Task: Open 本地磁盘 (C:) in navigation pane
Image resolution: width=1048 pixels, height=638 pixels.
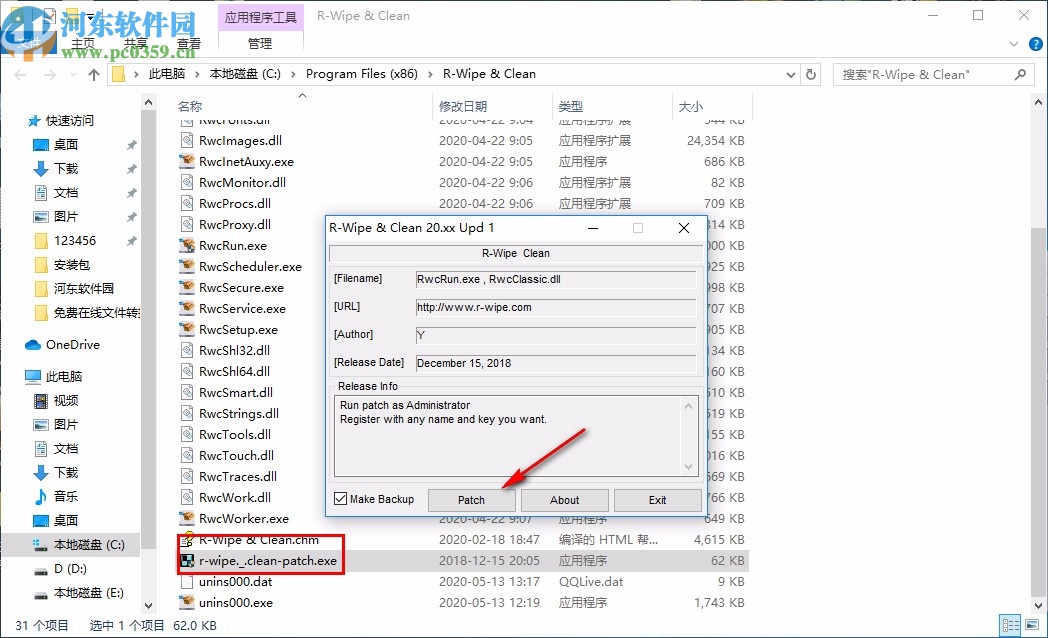Action: pyautogui.click(x=89, y=544)
